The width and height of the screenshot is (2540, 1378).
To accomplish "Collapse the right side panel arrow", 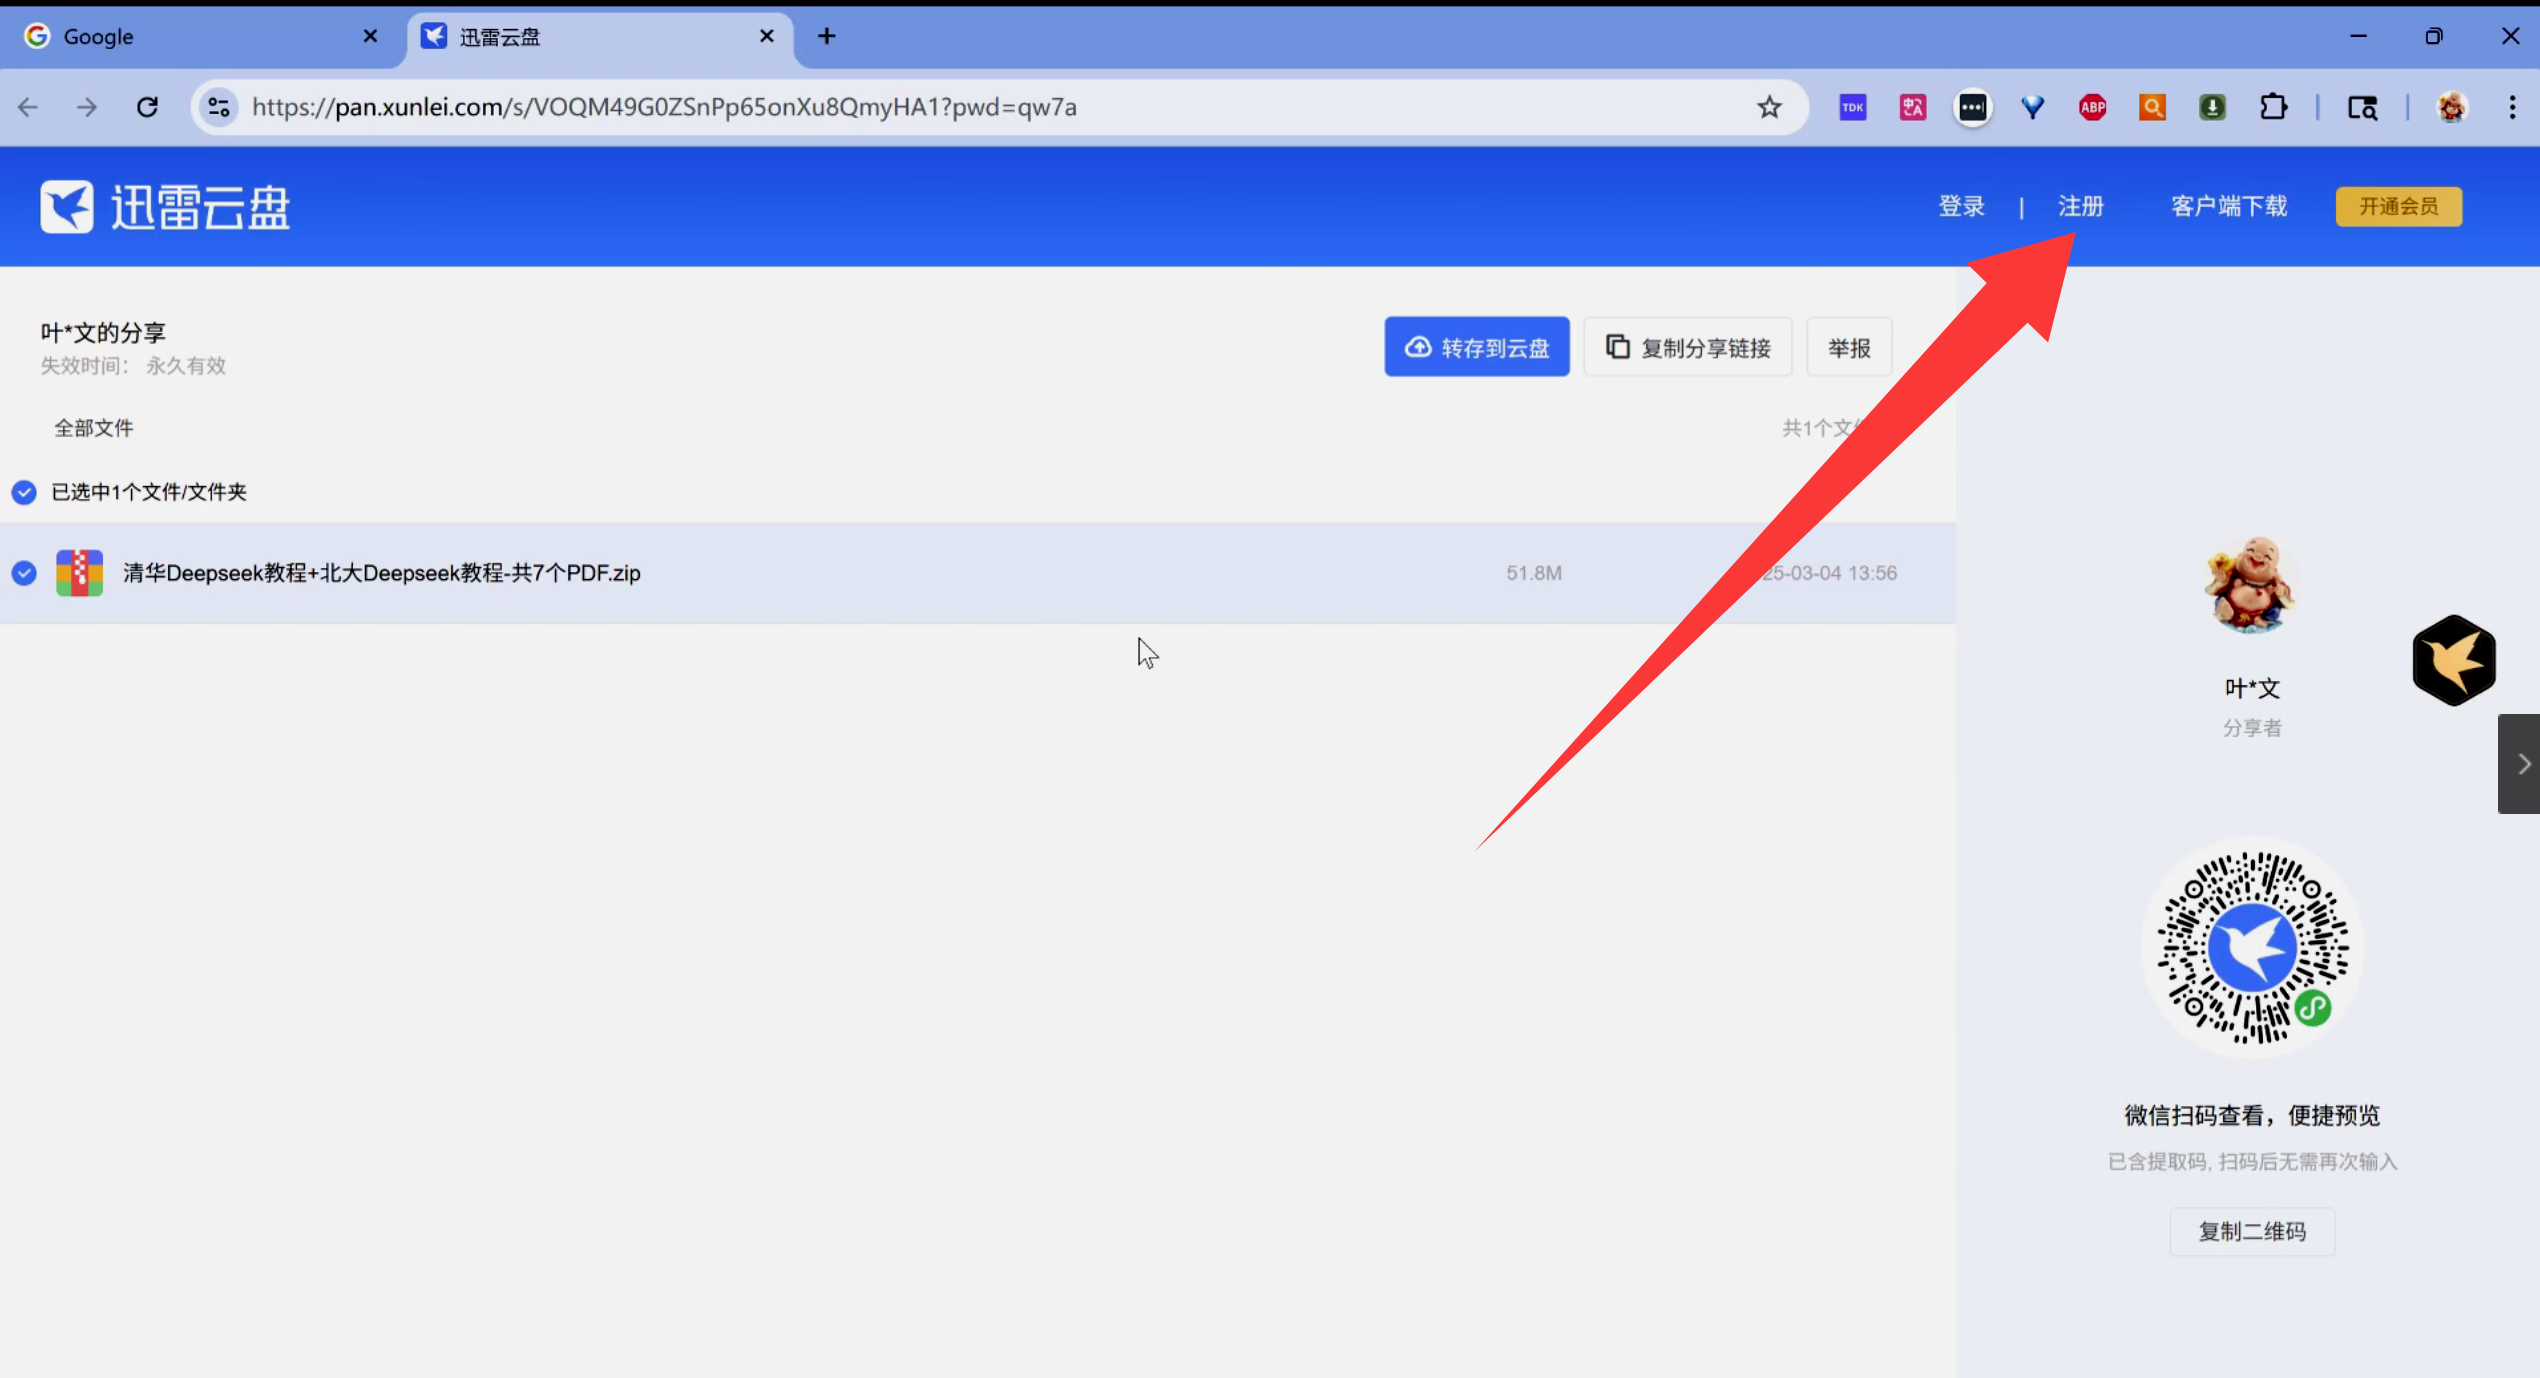I will coord(2520,764).
